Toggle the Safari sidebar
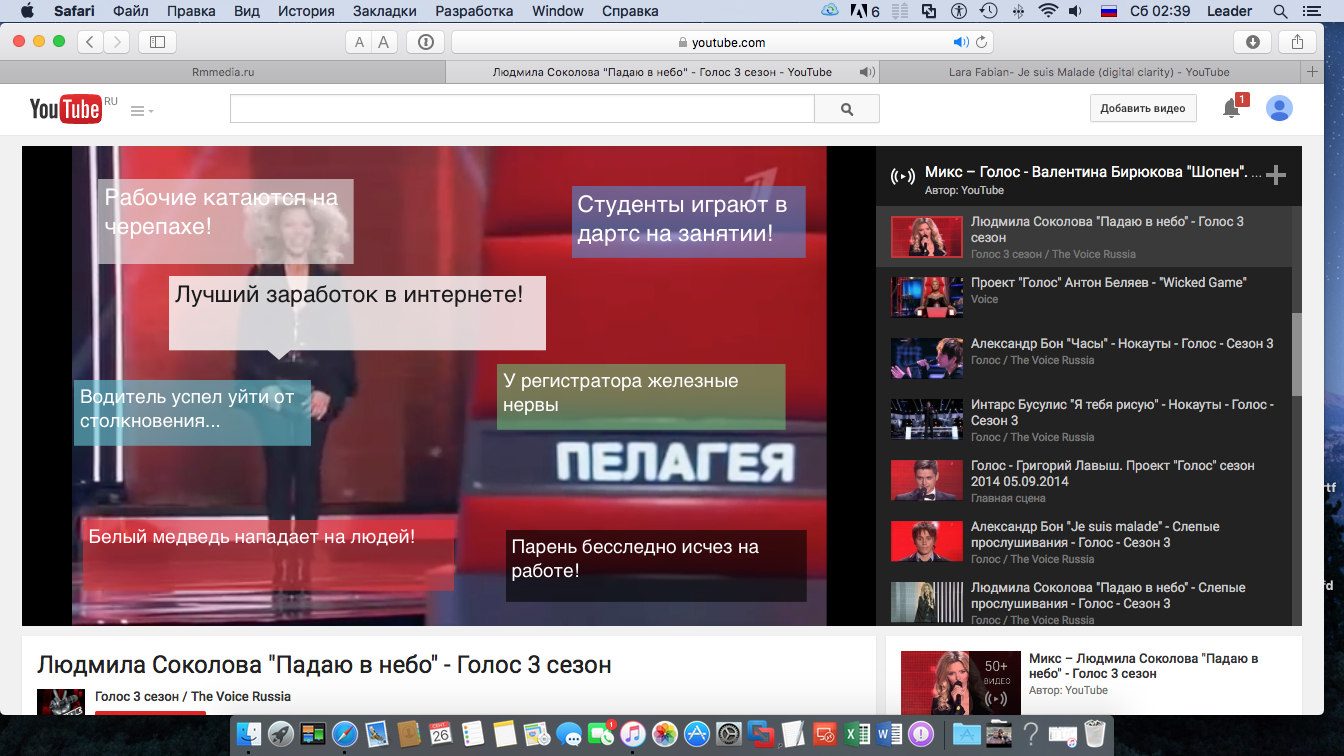This screenshot has width=1344, height=756. (x=157, y=42)
